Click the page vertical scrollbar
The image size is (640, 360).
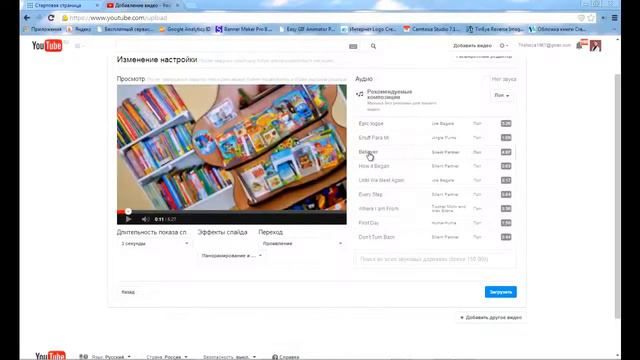[x=617, y=196]
